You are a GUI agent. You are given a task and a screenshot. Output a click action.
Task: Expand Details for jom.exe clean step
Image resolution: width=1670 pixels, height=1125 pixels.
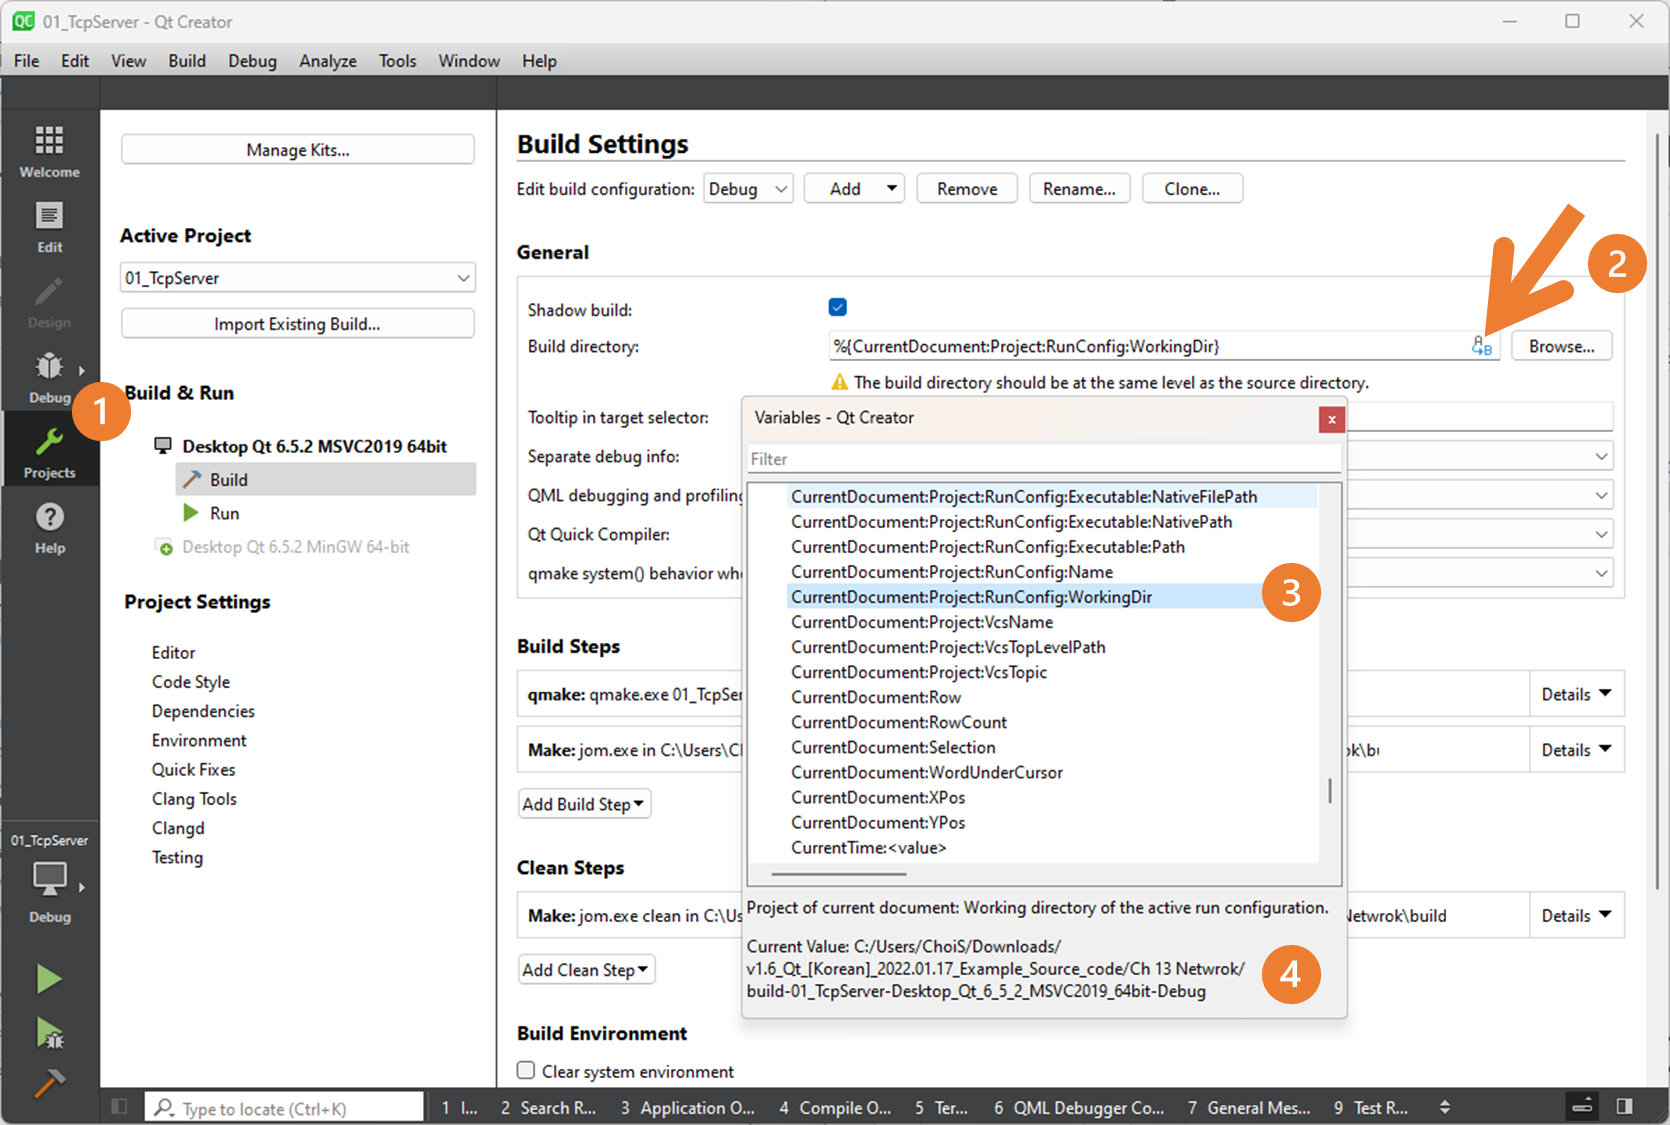tap(1576, 915)
